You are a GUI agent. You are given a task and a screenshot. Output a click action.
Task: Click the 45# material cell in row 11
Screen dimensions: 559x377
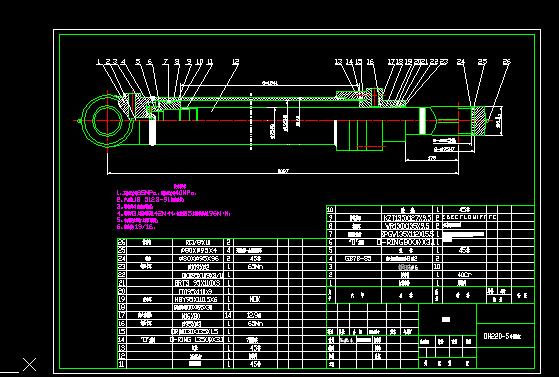(255, 364)
